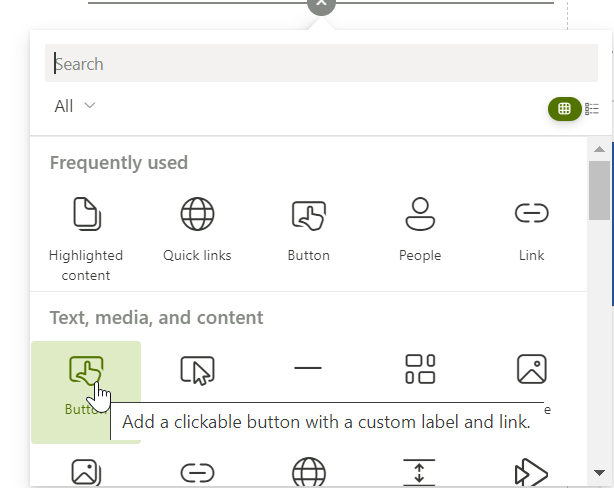Pick Link under Frequently used
614x488 pixels.
(531, 230)
